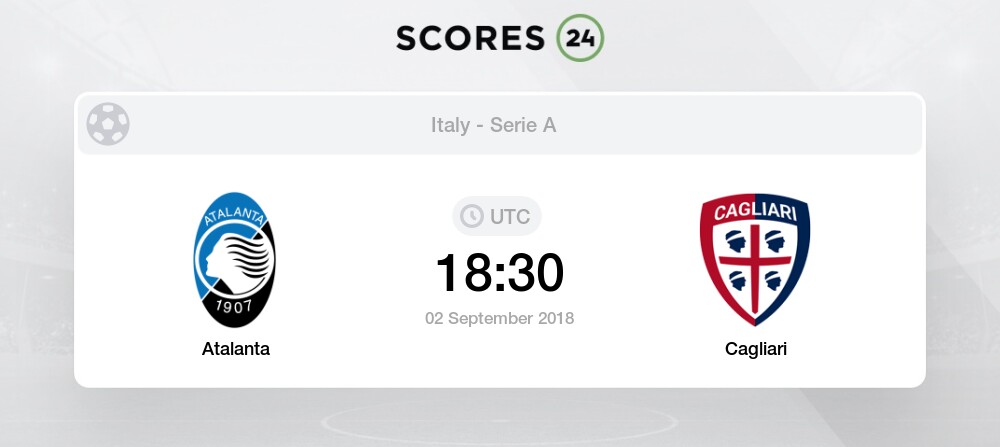Click the gray league header bar

[x=500, y=124]
